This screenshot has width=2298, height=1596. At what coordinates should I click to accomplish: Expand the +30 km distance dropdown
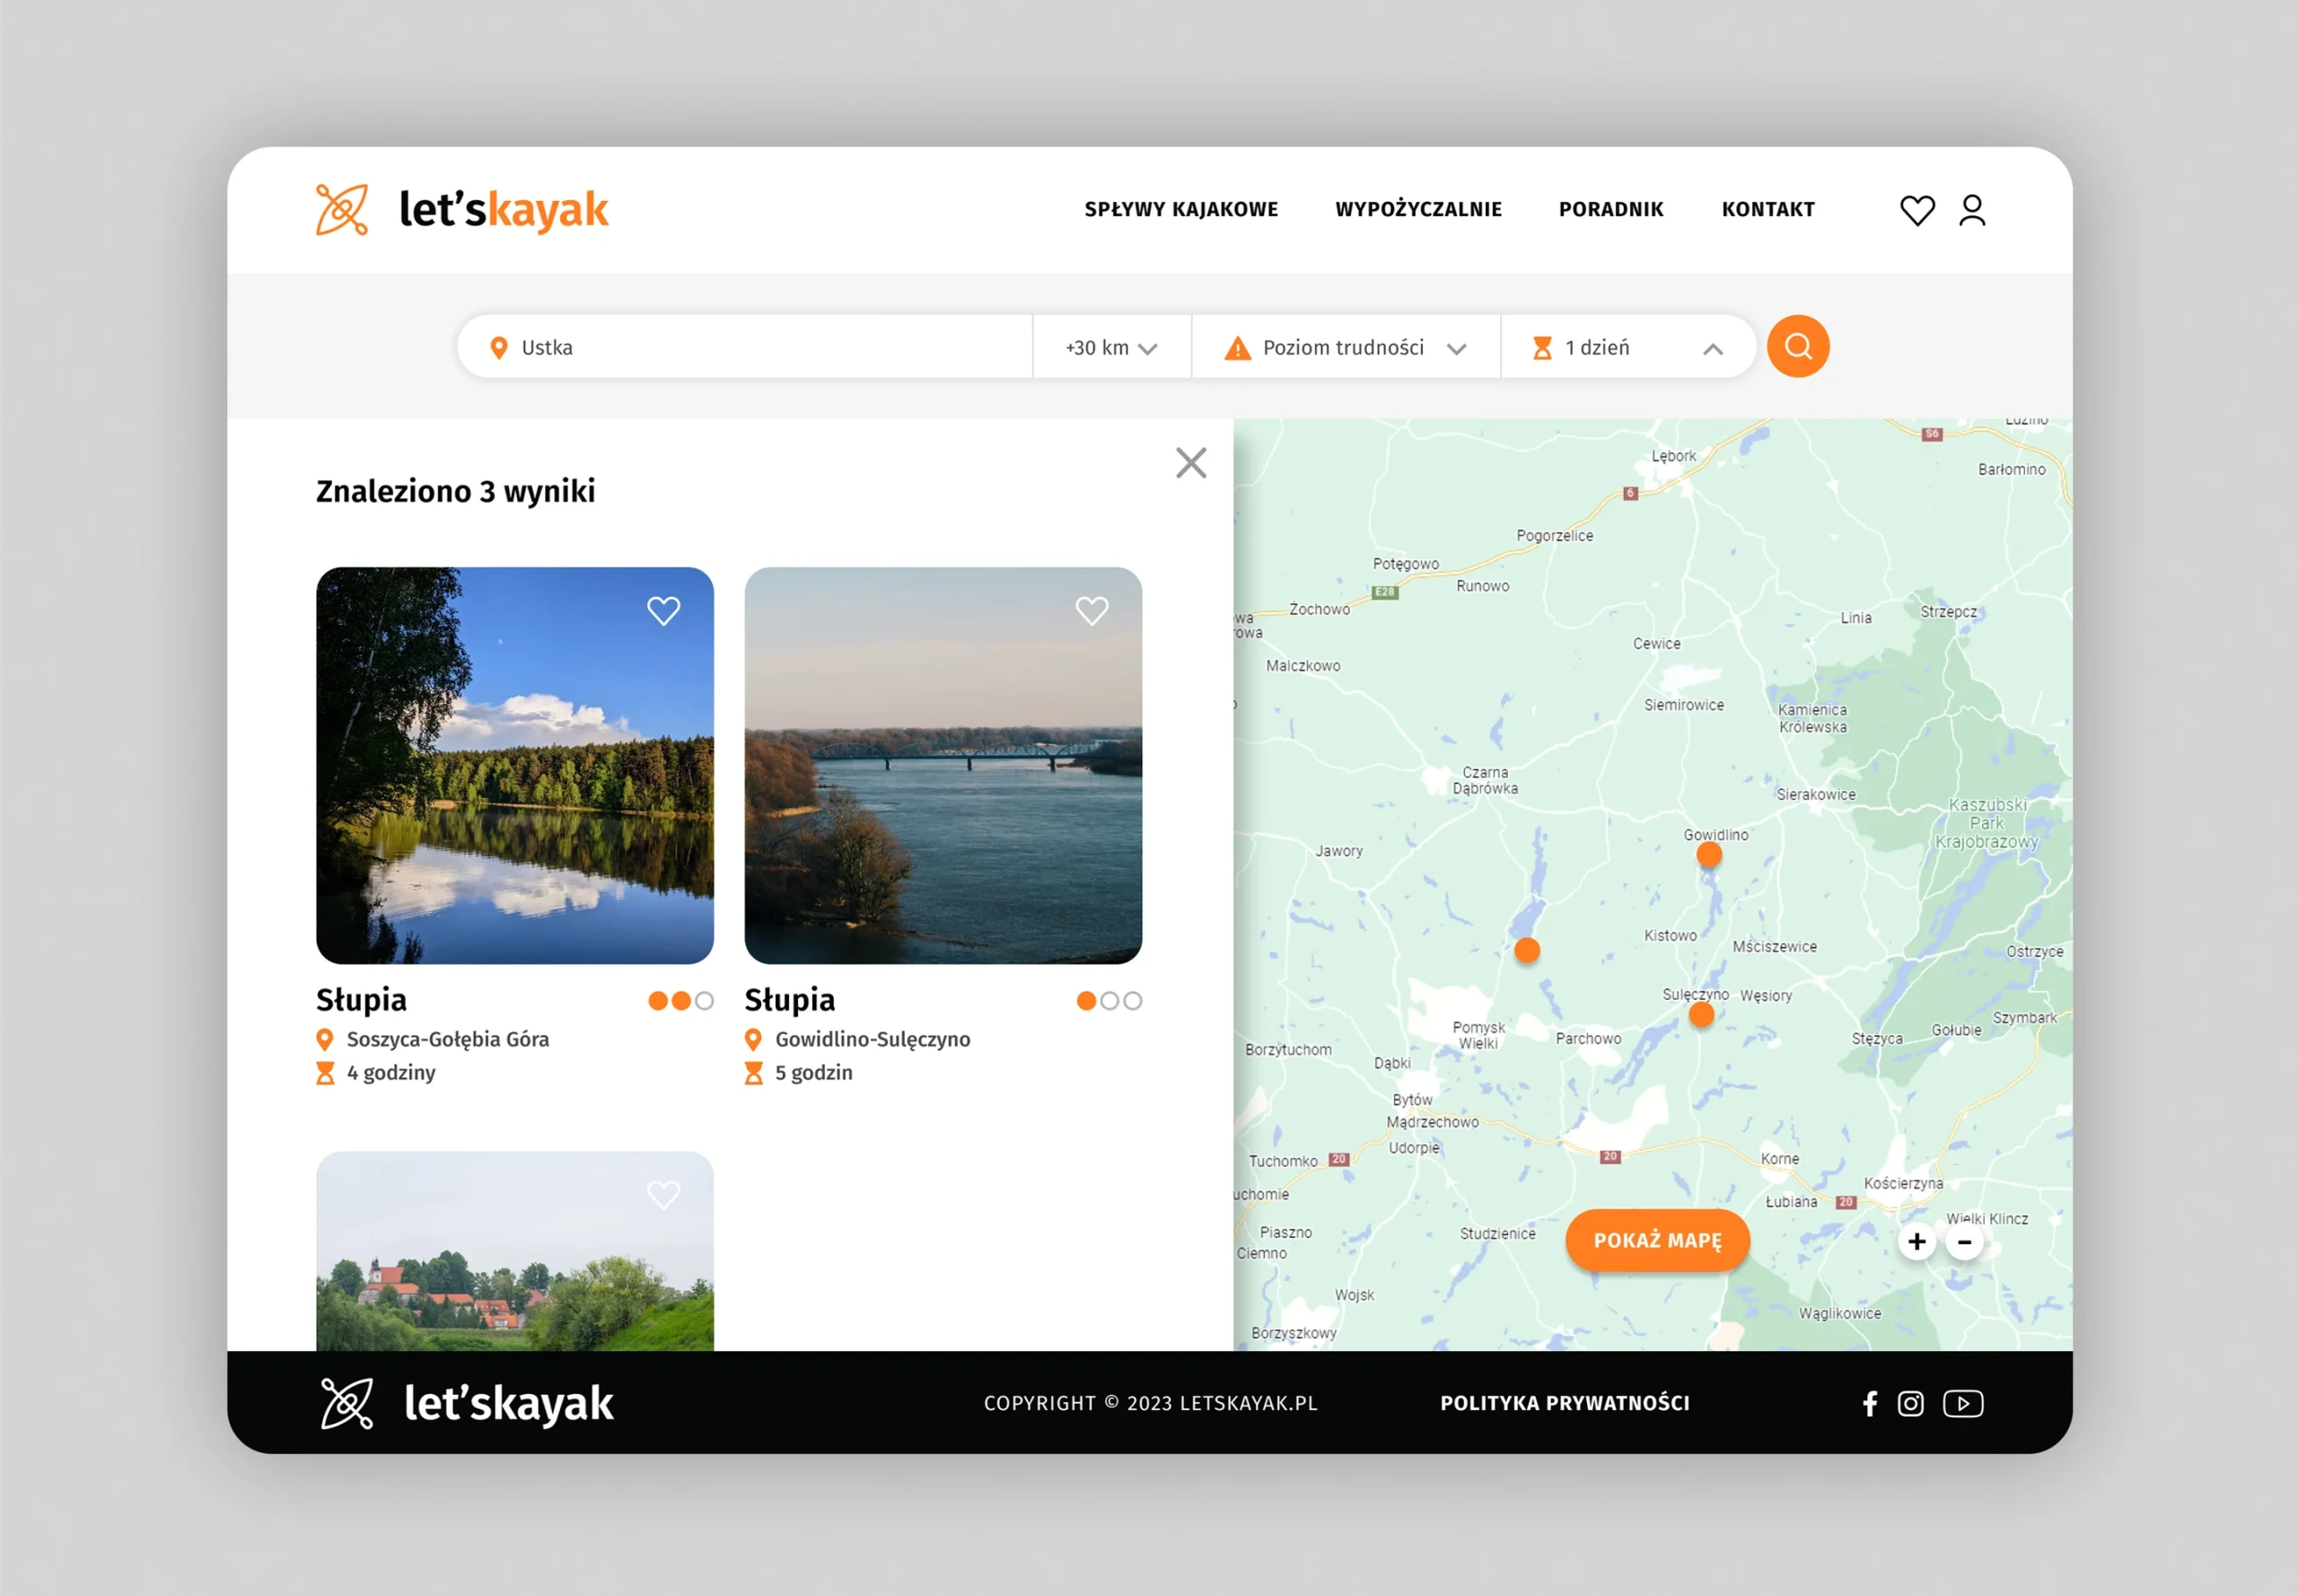(1111, 347)
